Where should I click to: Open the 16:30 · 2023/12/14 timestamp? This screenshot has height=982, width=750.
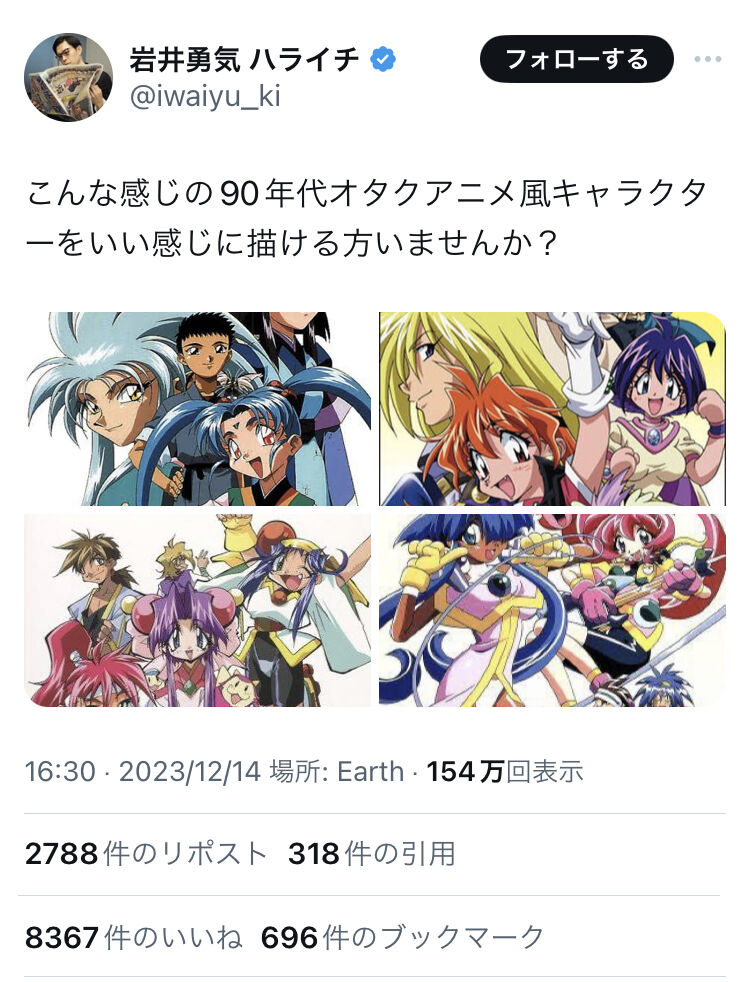tap(142, 772)
